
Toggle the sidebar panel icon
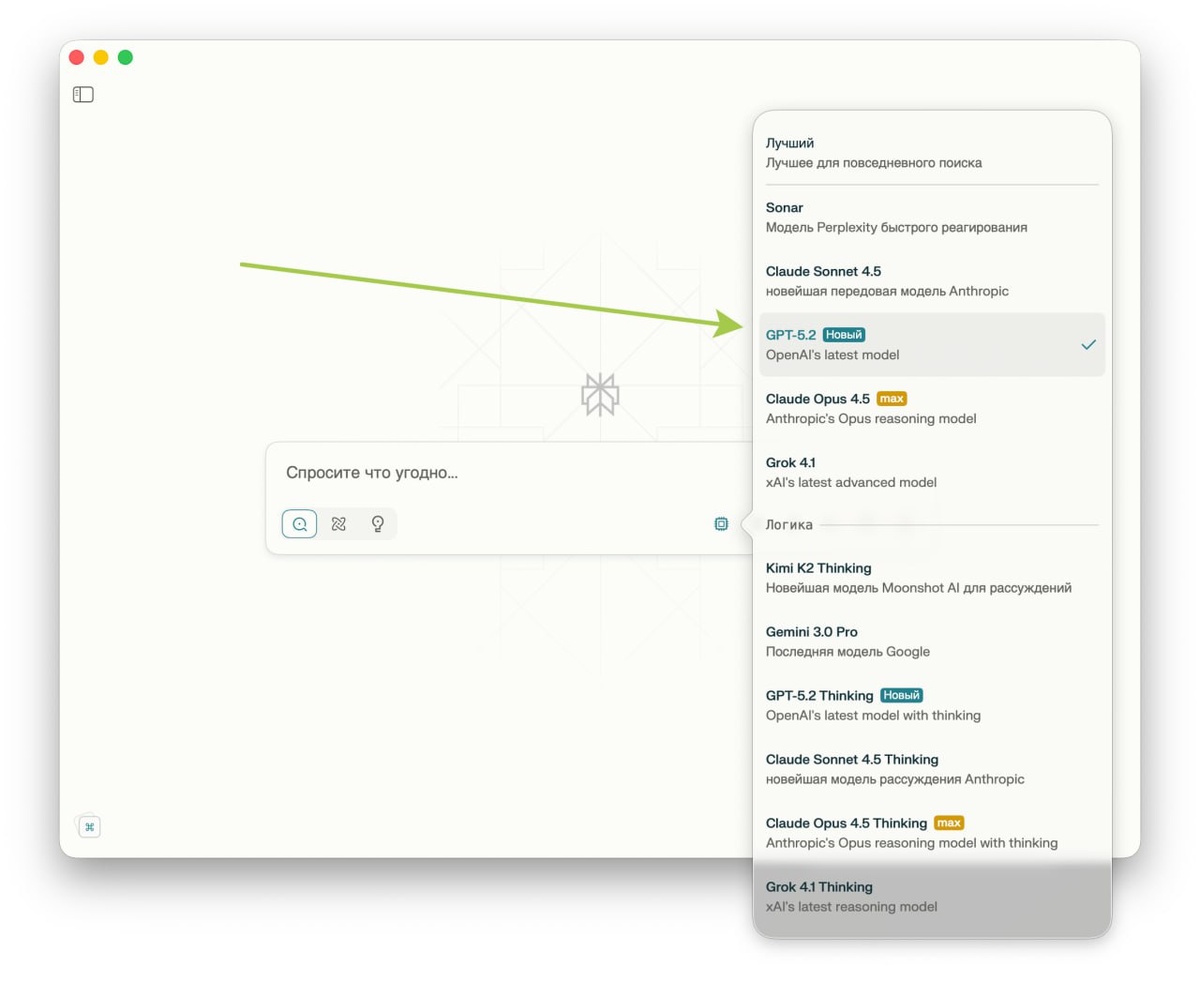83,95
